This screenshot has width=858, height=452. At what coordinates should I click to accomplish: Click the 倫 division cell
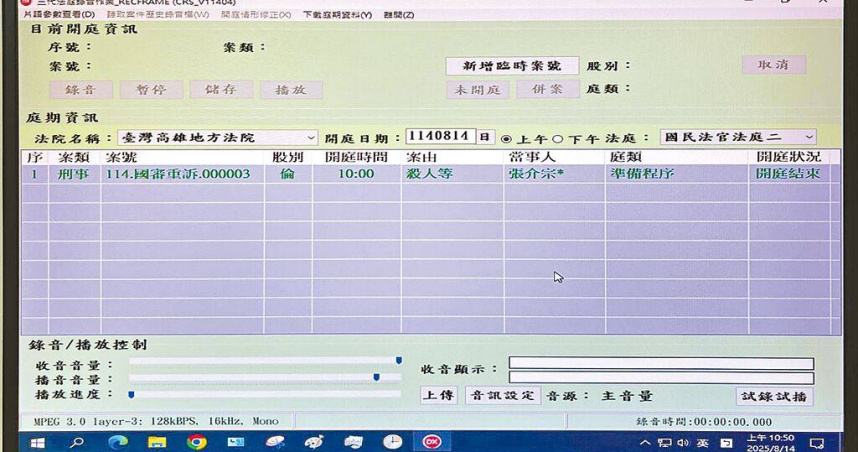(287, 174)
